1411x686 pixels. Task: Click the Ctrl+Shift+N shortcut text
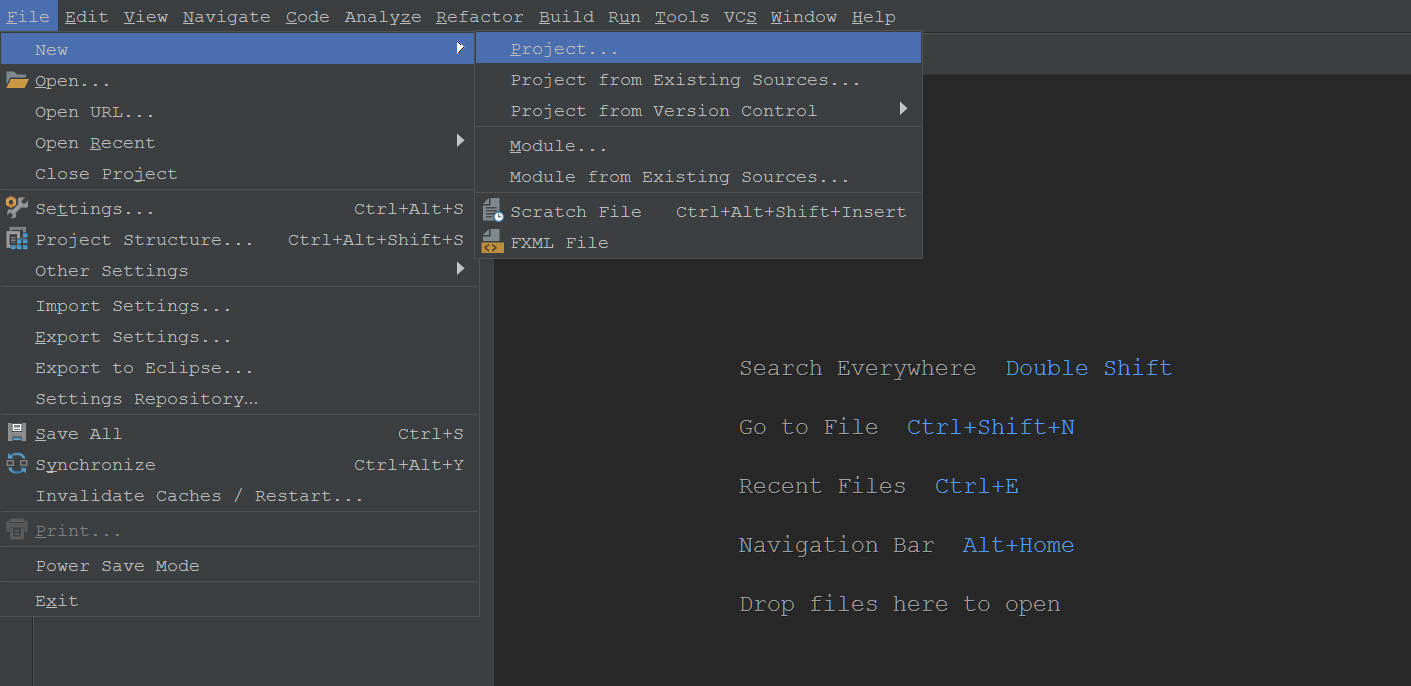coord(990,427)
